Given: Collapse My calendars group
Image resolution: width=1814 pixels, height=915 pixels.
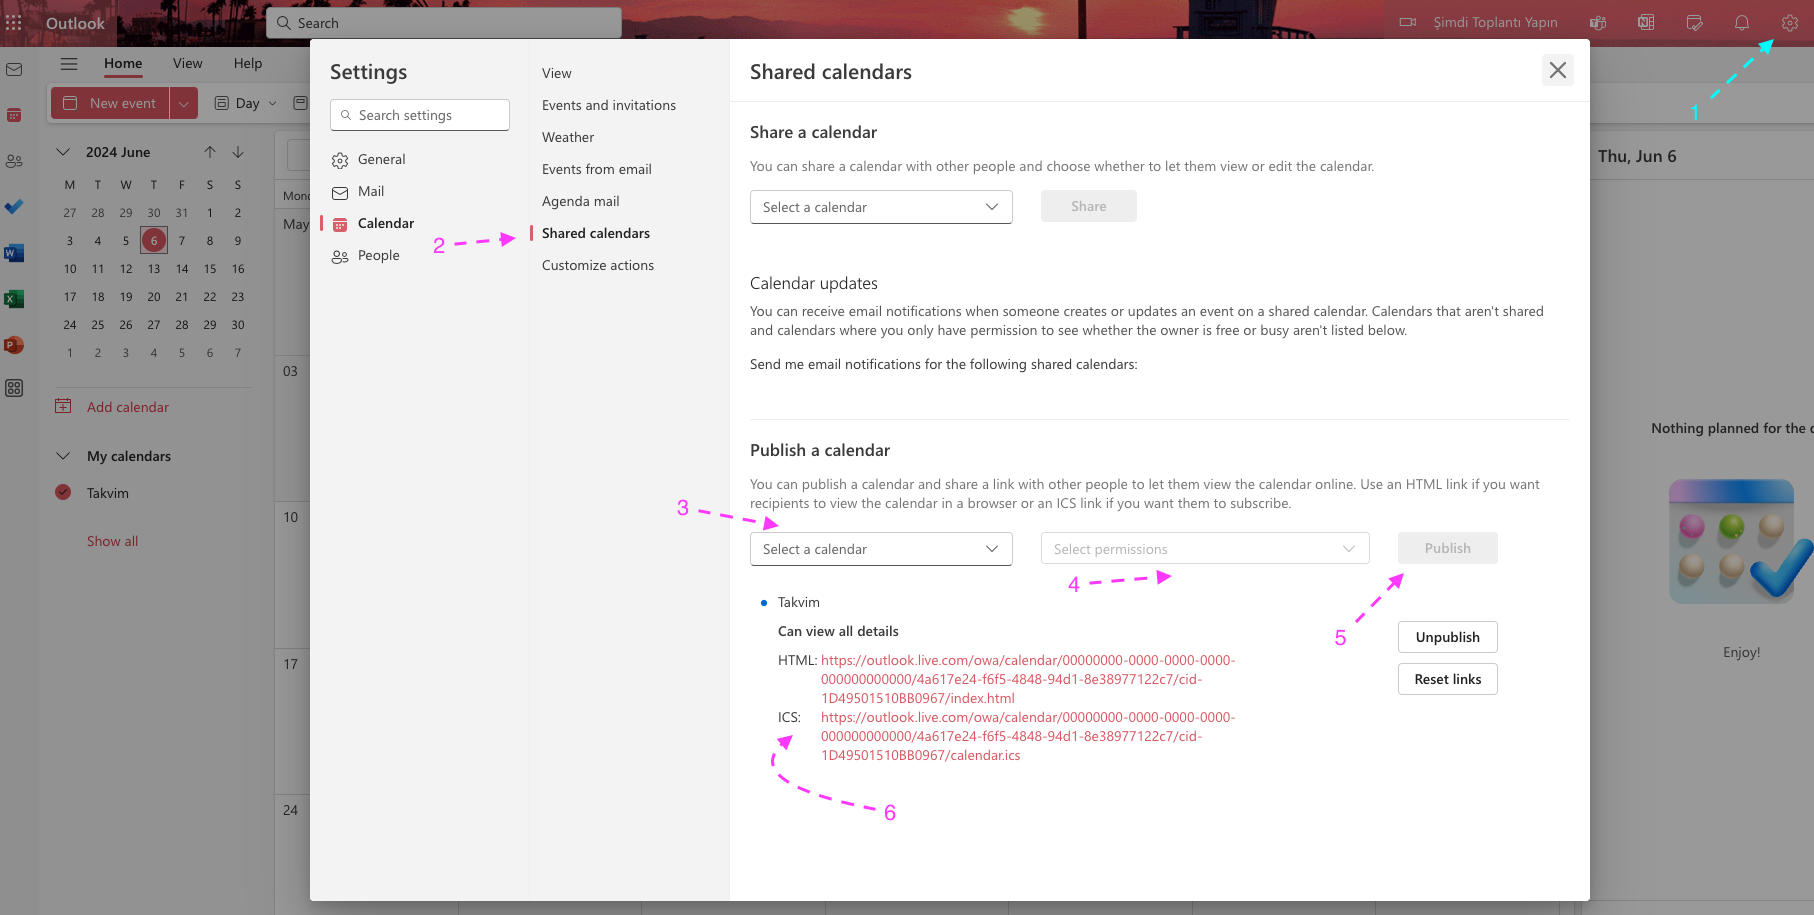Looking at the screenshot, I should pyautogui.click(x=63, y=456).
